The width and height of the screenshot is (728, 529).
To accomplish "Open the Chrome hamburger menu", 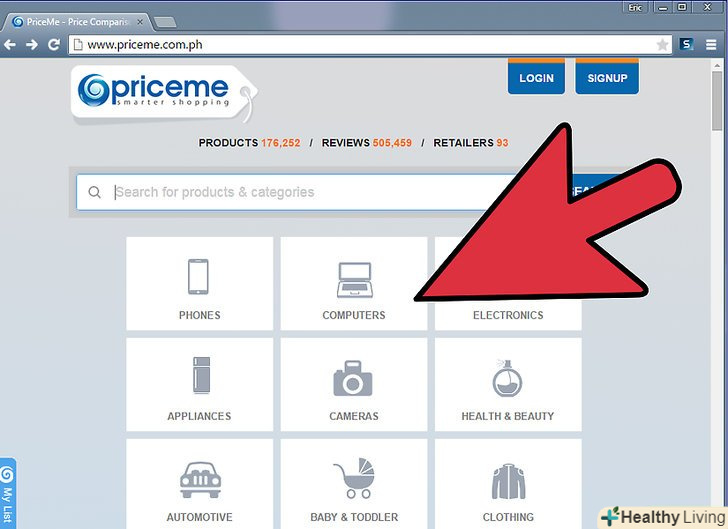I will (711, 45).
